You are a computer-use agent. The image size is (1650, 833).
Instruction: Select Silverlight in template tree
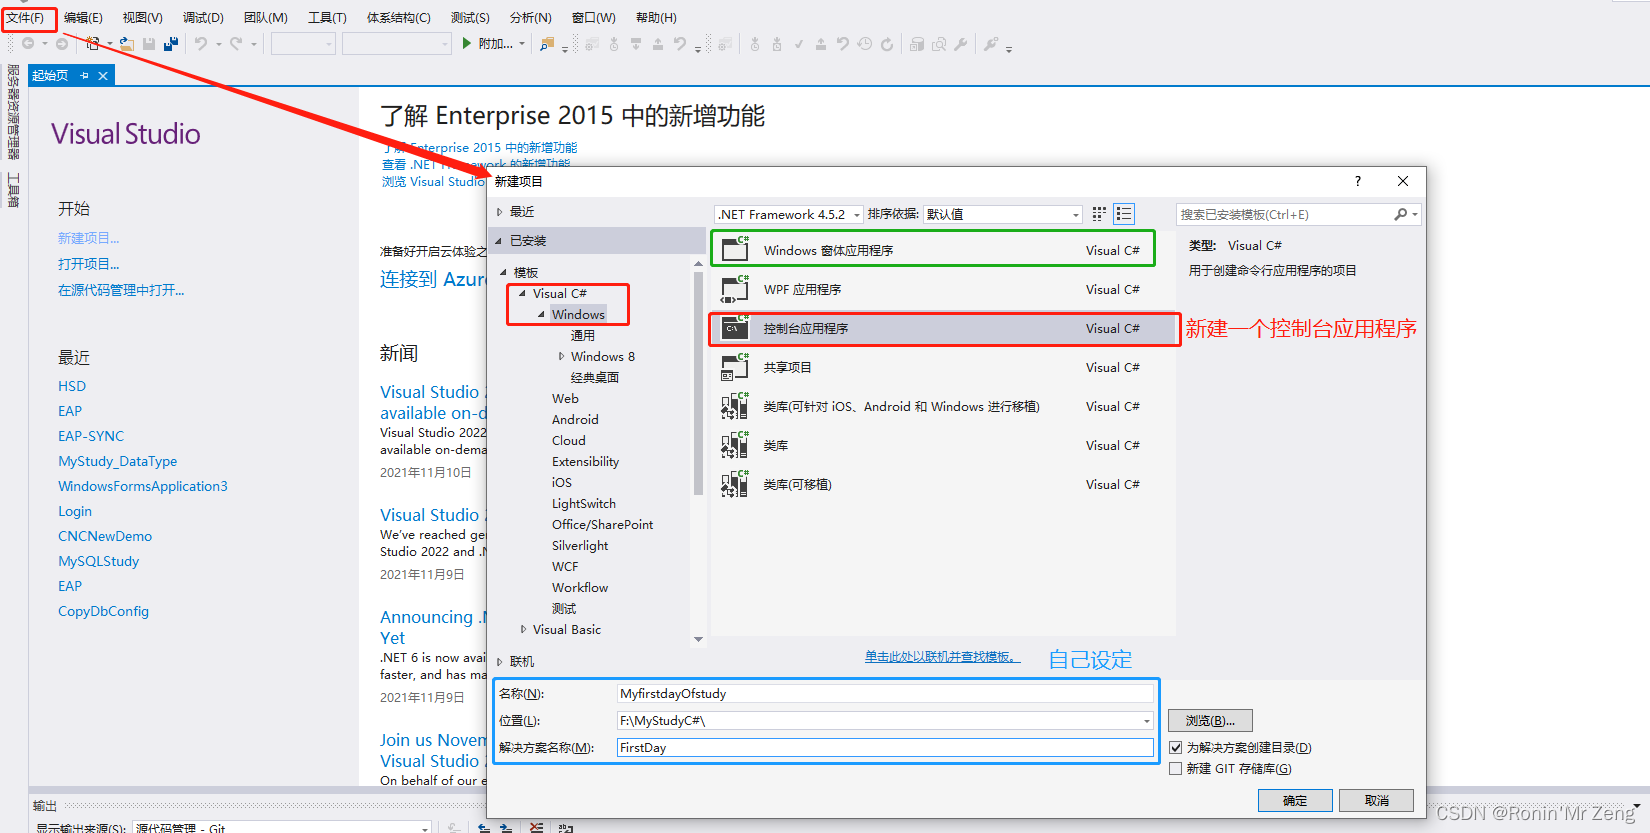click(580, 545)
